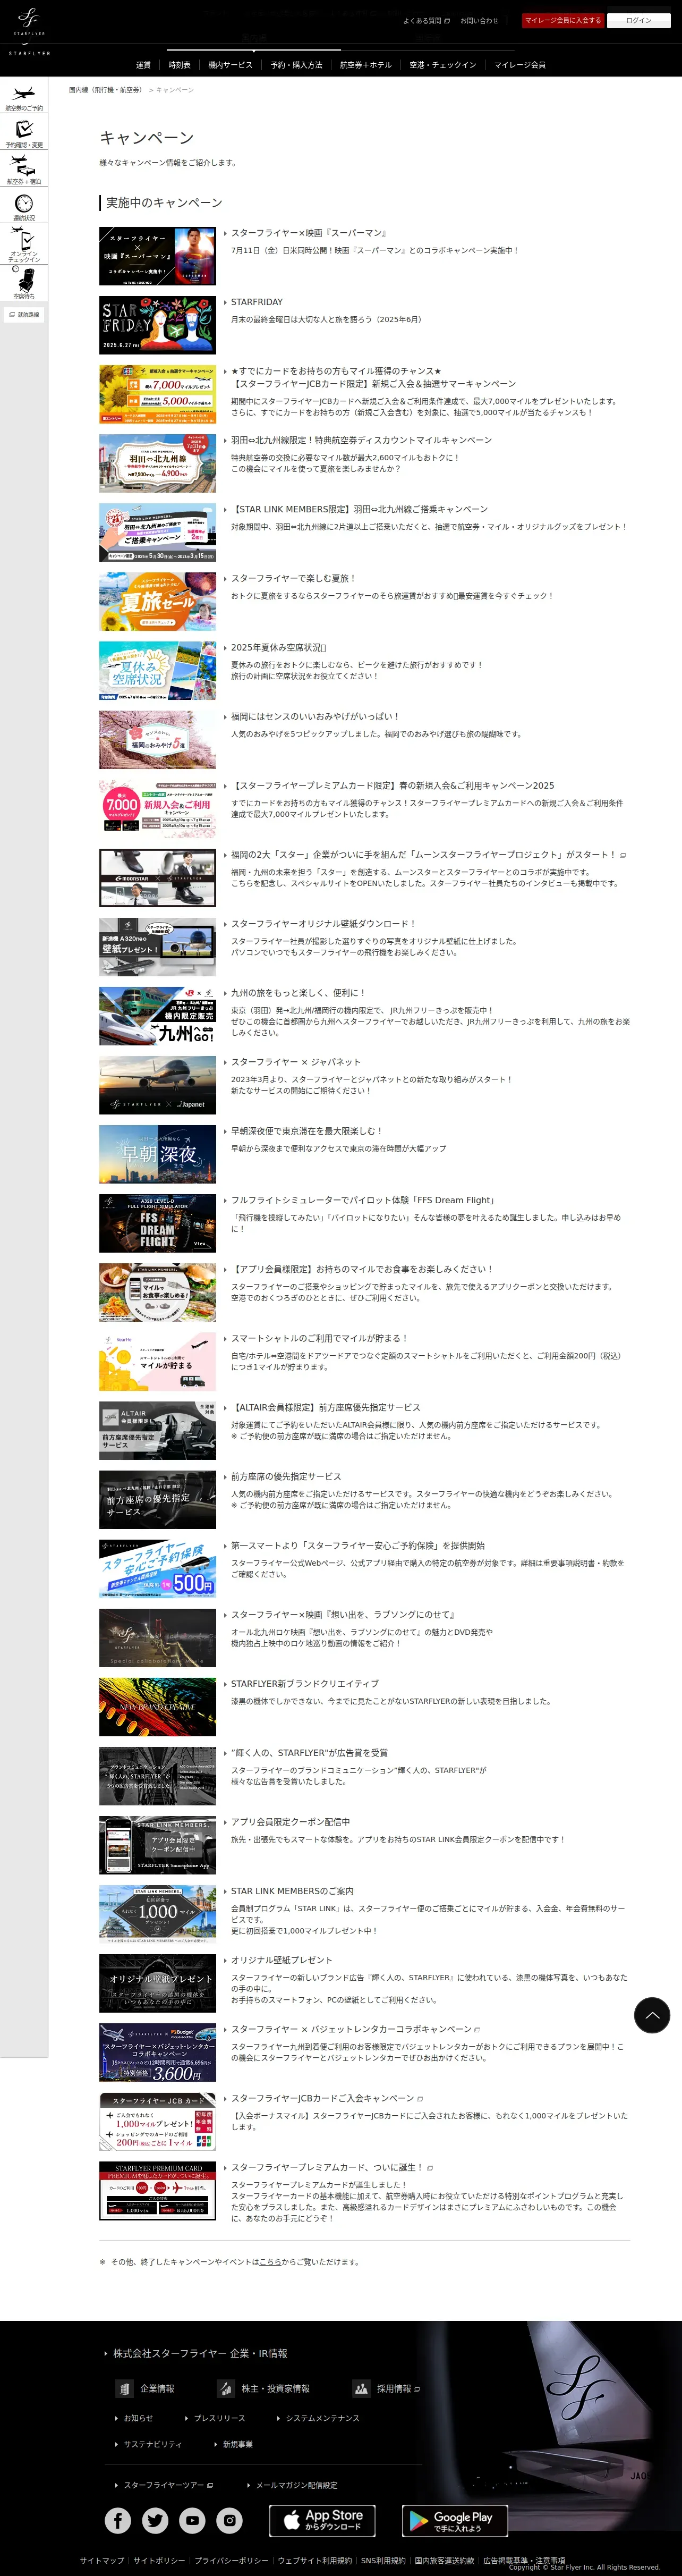Screen dimensions: 682x2576
Task: Open the システムメンテナンス footer link
Action: click(322, 2418)
